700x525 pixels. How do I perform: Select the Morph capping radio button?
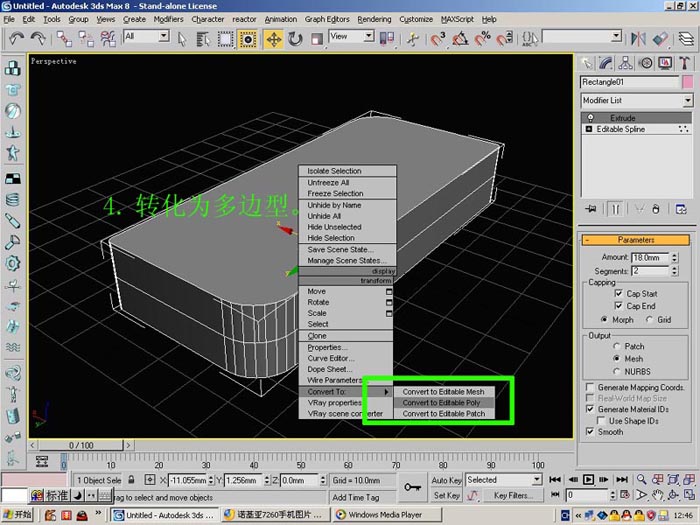[x=604, y=320]
